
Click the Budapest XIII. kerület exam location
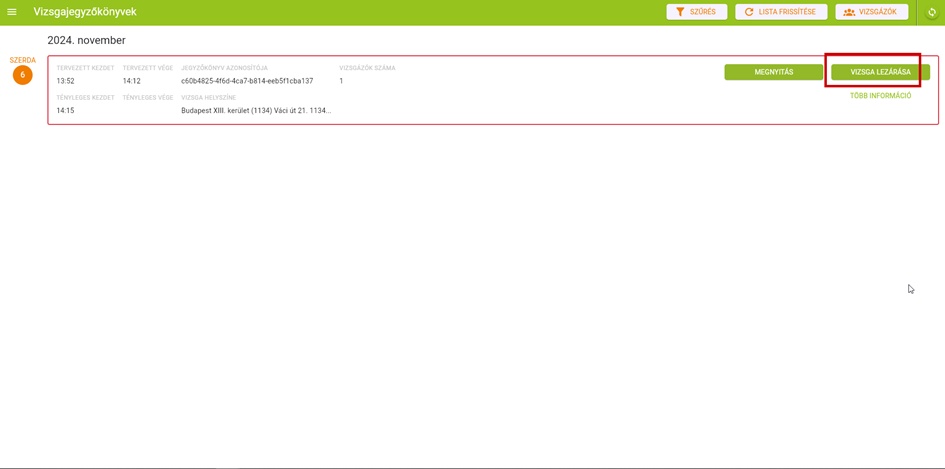[x=256, y=111]
